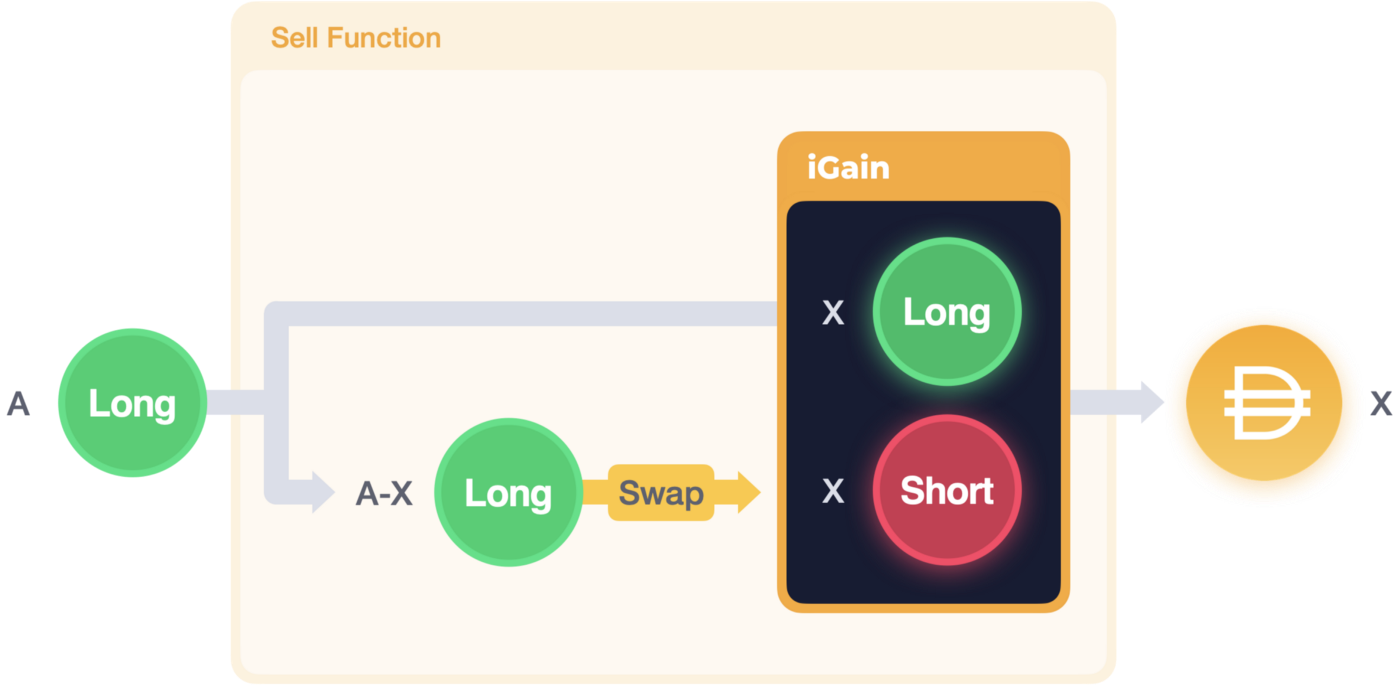Screen dimensions: 1400x685
Task: Click the letter A beside first Long
Action: [x=18, y=404]
